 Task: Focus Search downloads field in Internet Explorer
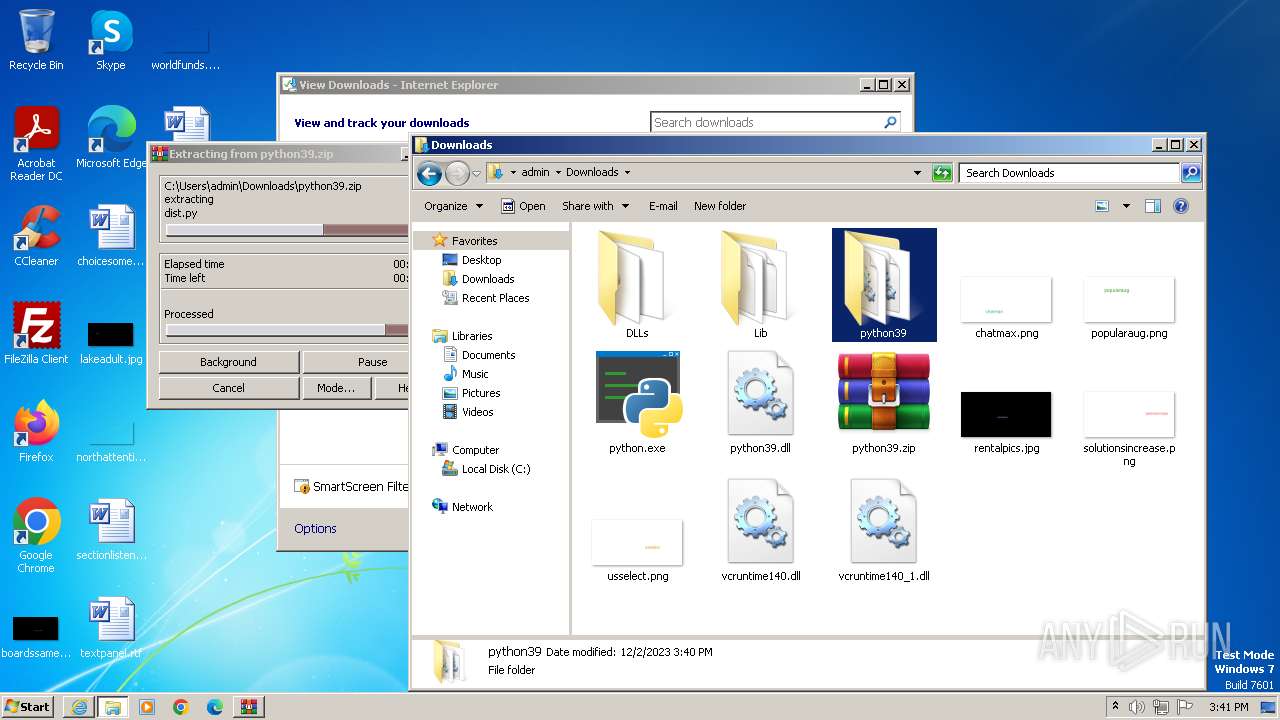tap(767, 123)
